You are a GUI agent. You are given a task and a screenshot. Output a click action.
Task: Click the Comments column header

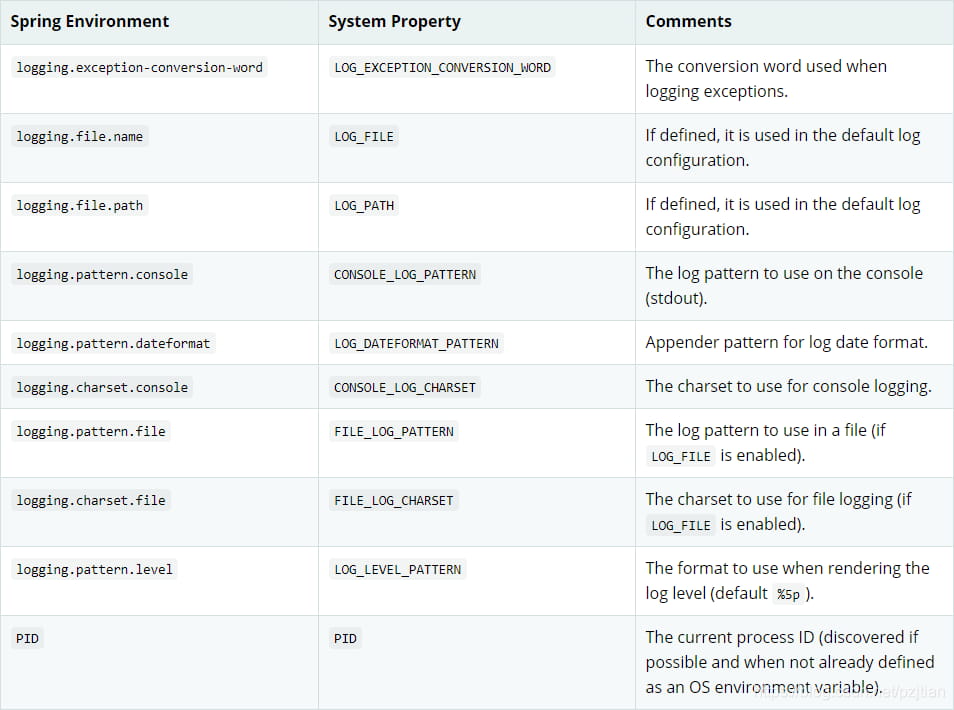(x=688, y=21)
